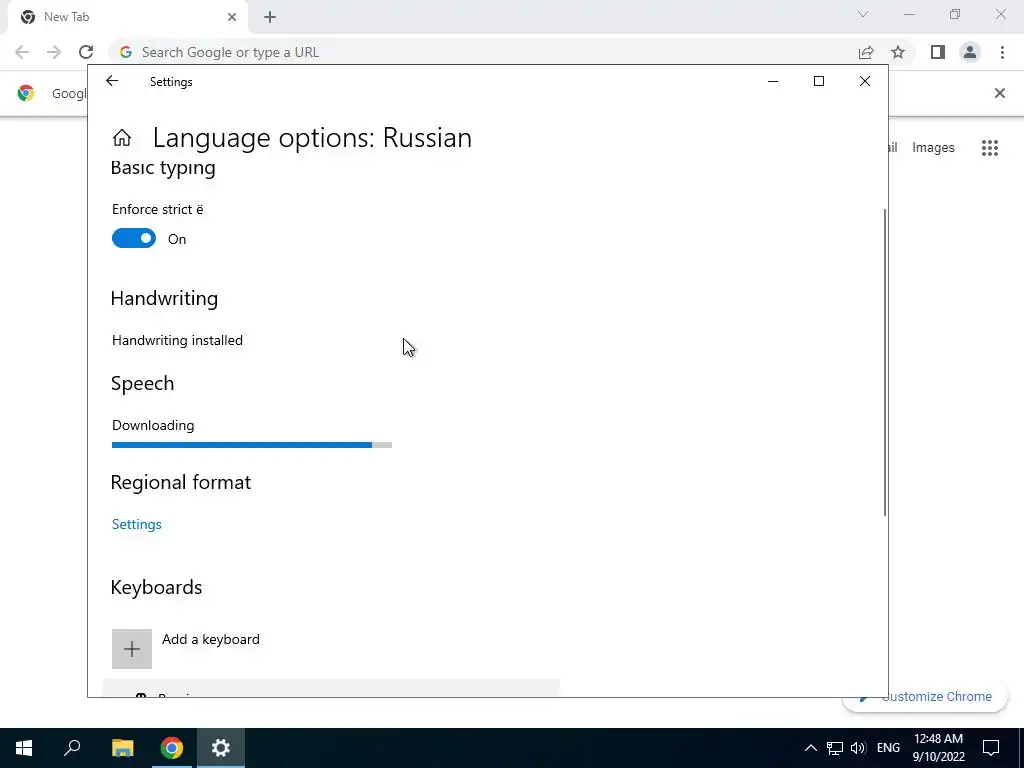Minimize the Settings window
Screen dimensions: 1024x768
(773, 81)
